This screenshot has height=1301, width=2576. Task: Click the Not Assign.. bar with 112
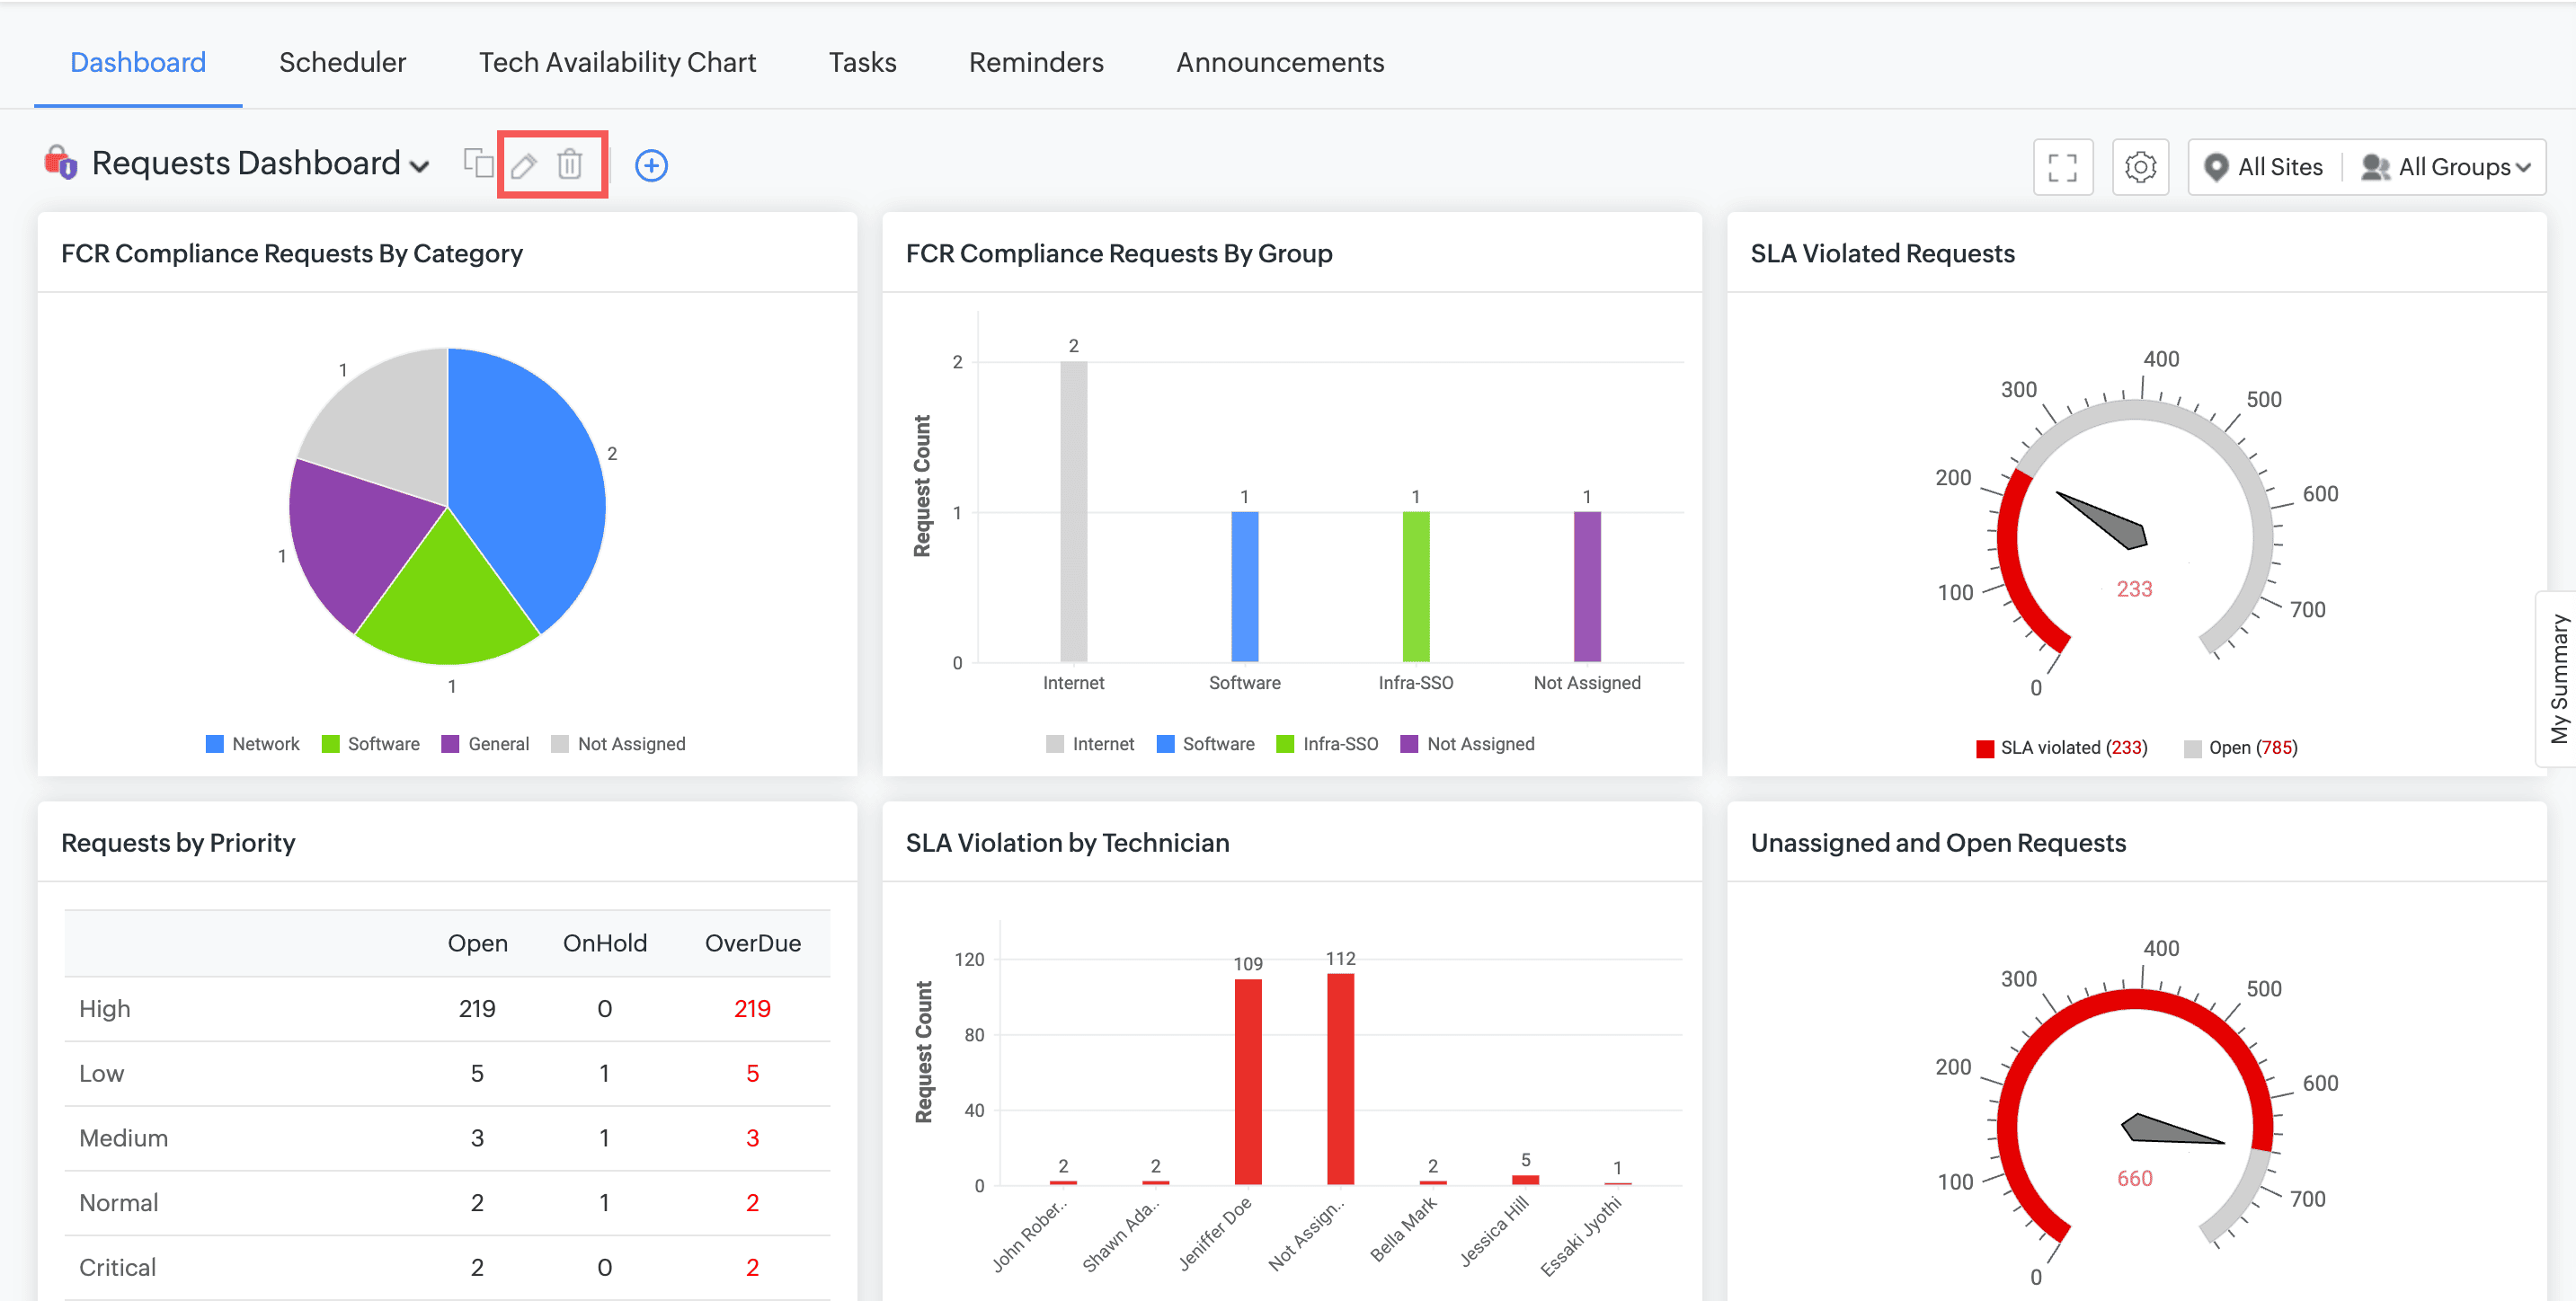pos(1340,1078)
